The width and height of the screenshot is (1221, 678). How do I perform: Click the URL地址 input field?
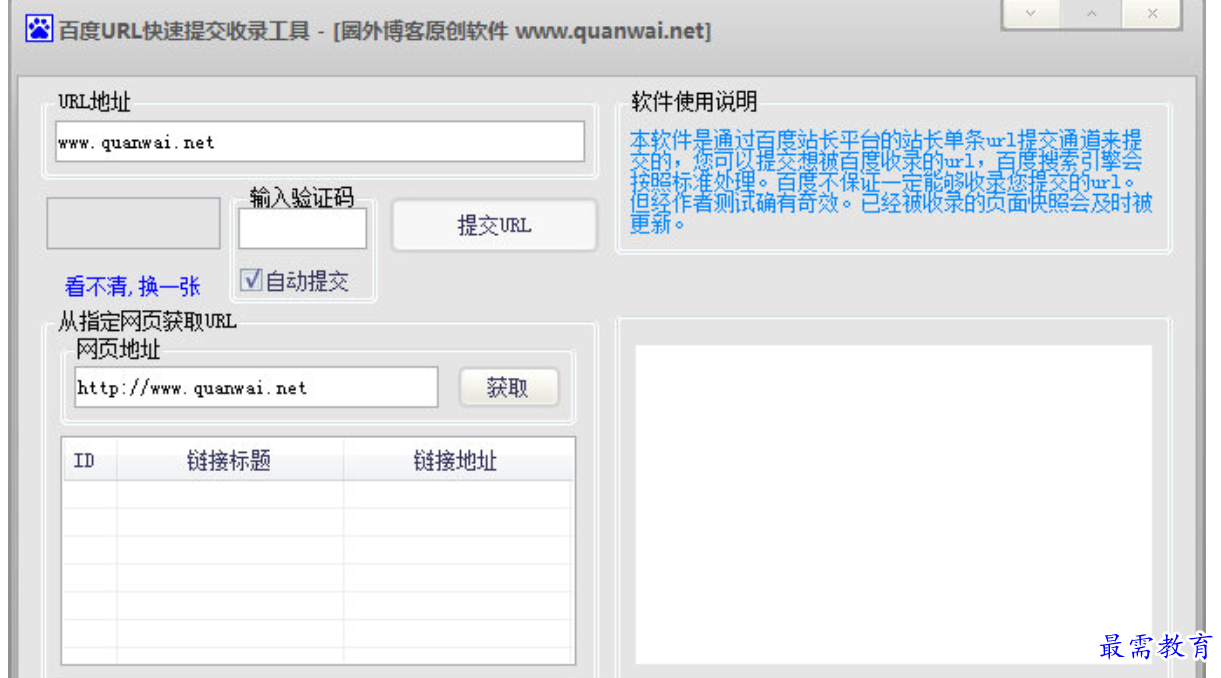pyautogui.click(x=320, y=142)
